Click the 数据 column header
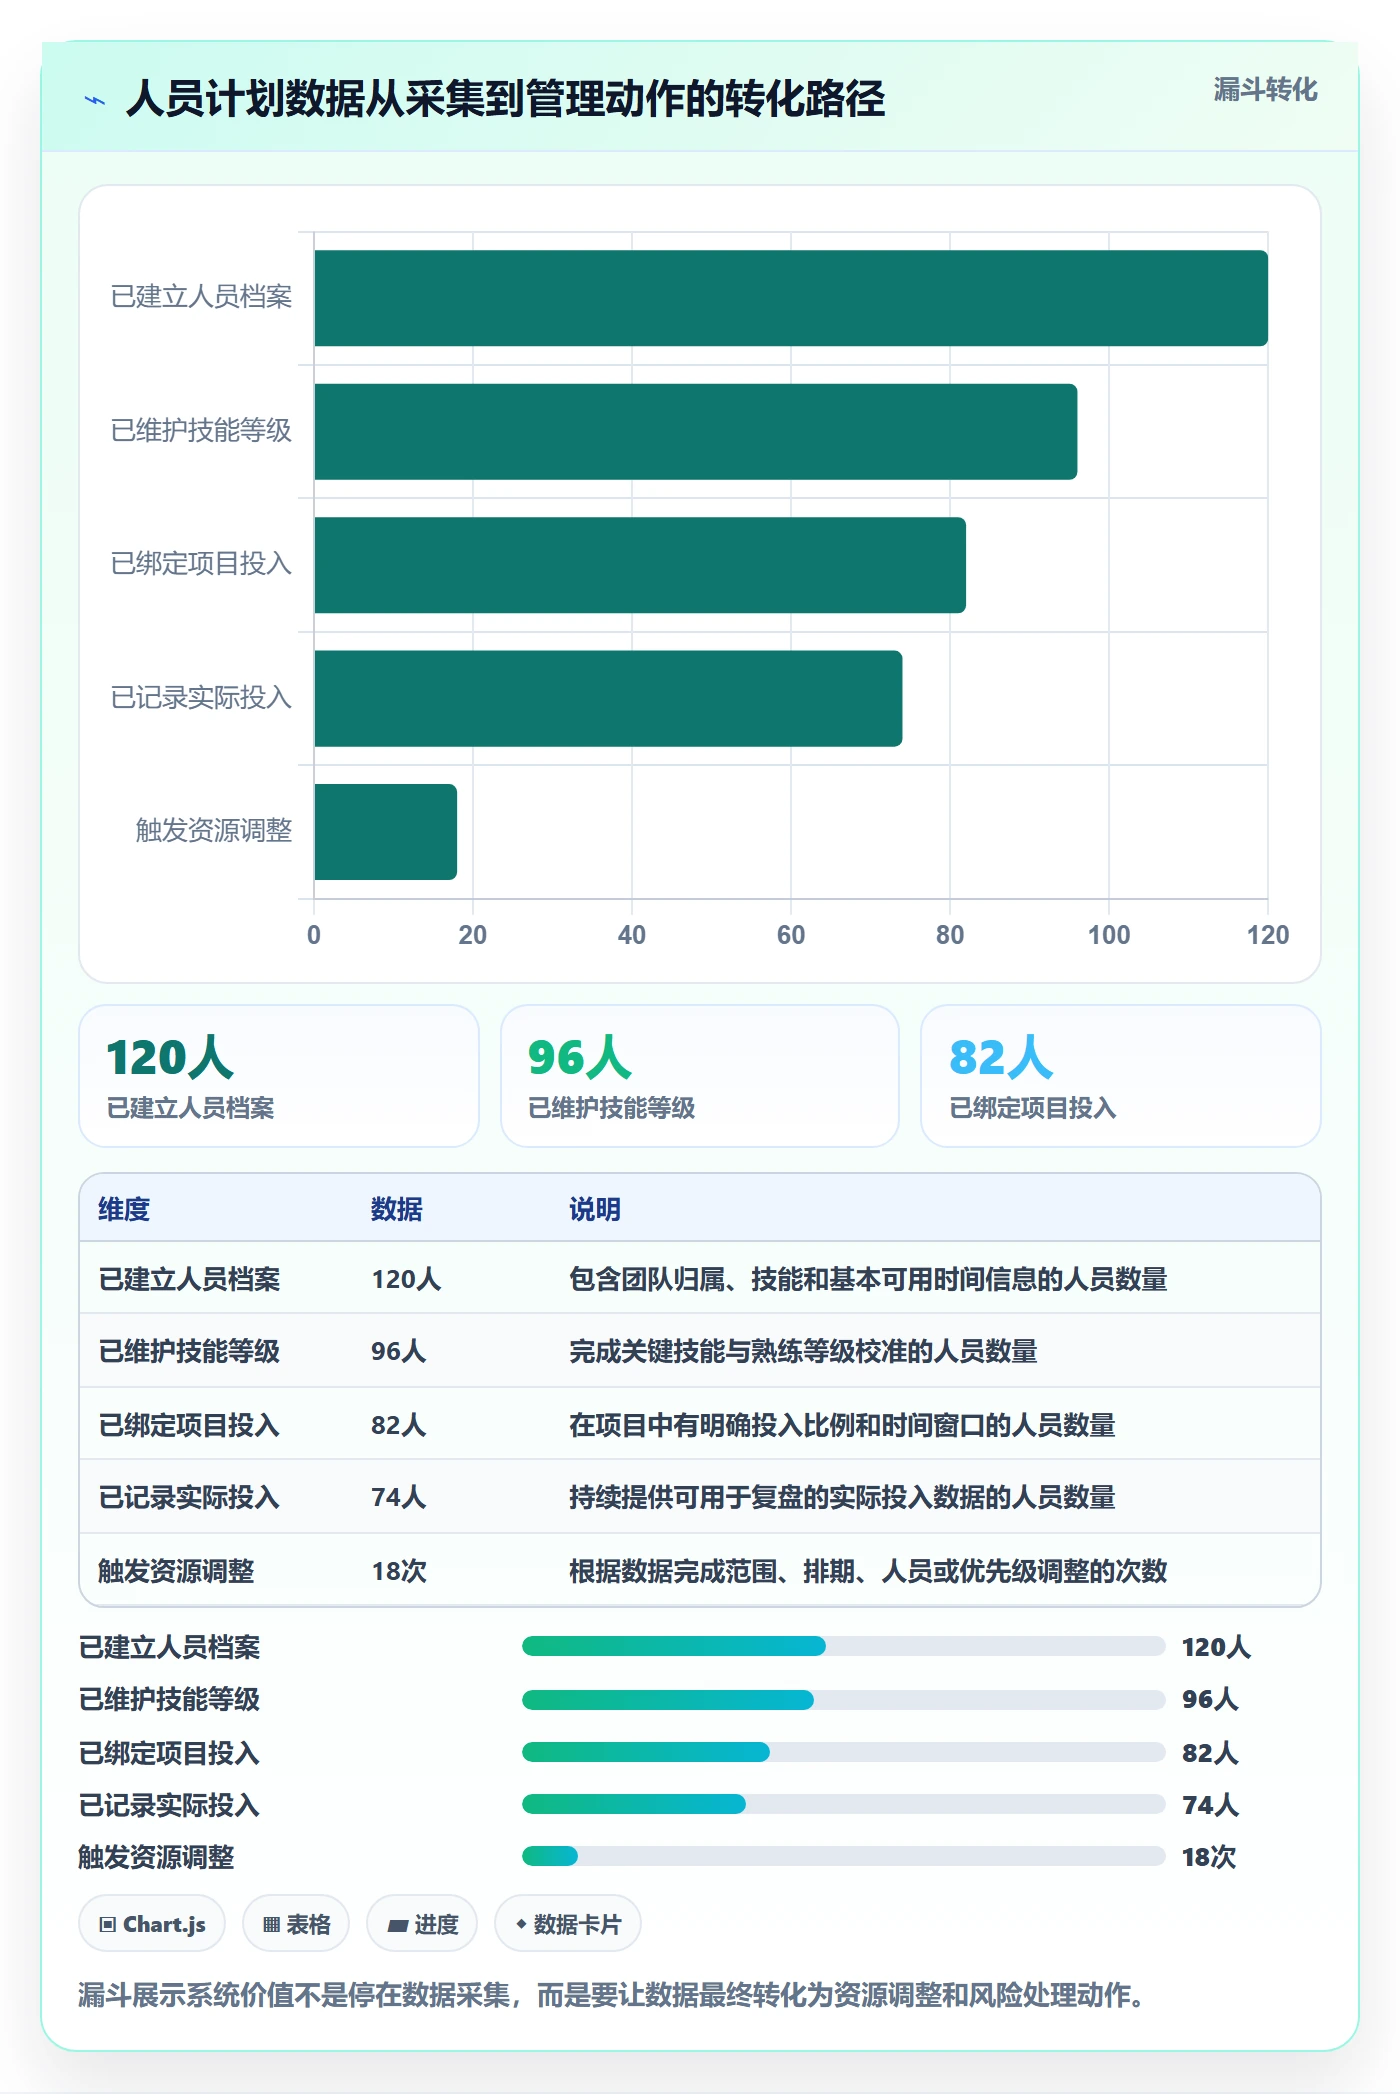Image resolution: width=1400 pixels, height=2094 pixels. click(397, 1209)
